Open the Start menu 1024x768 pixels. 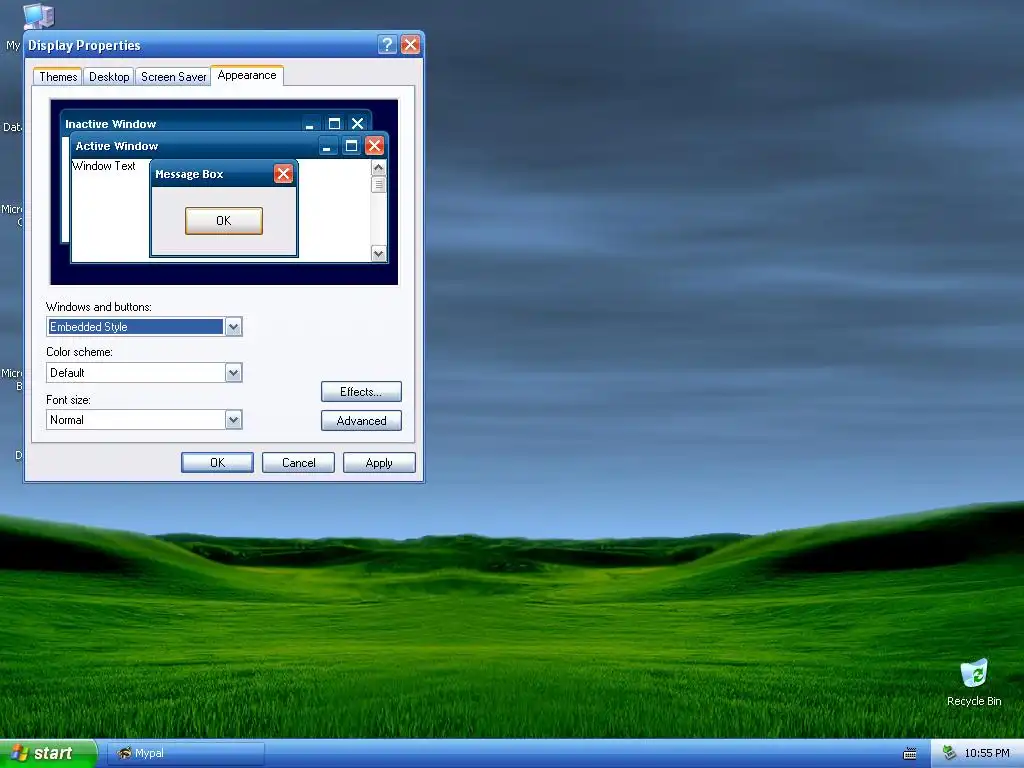tap(48, 753)
